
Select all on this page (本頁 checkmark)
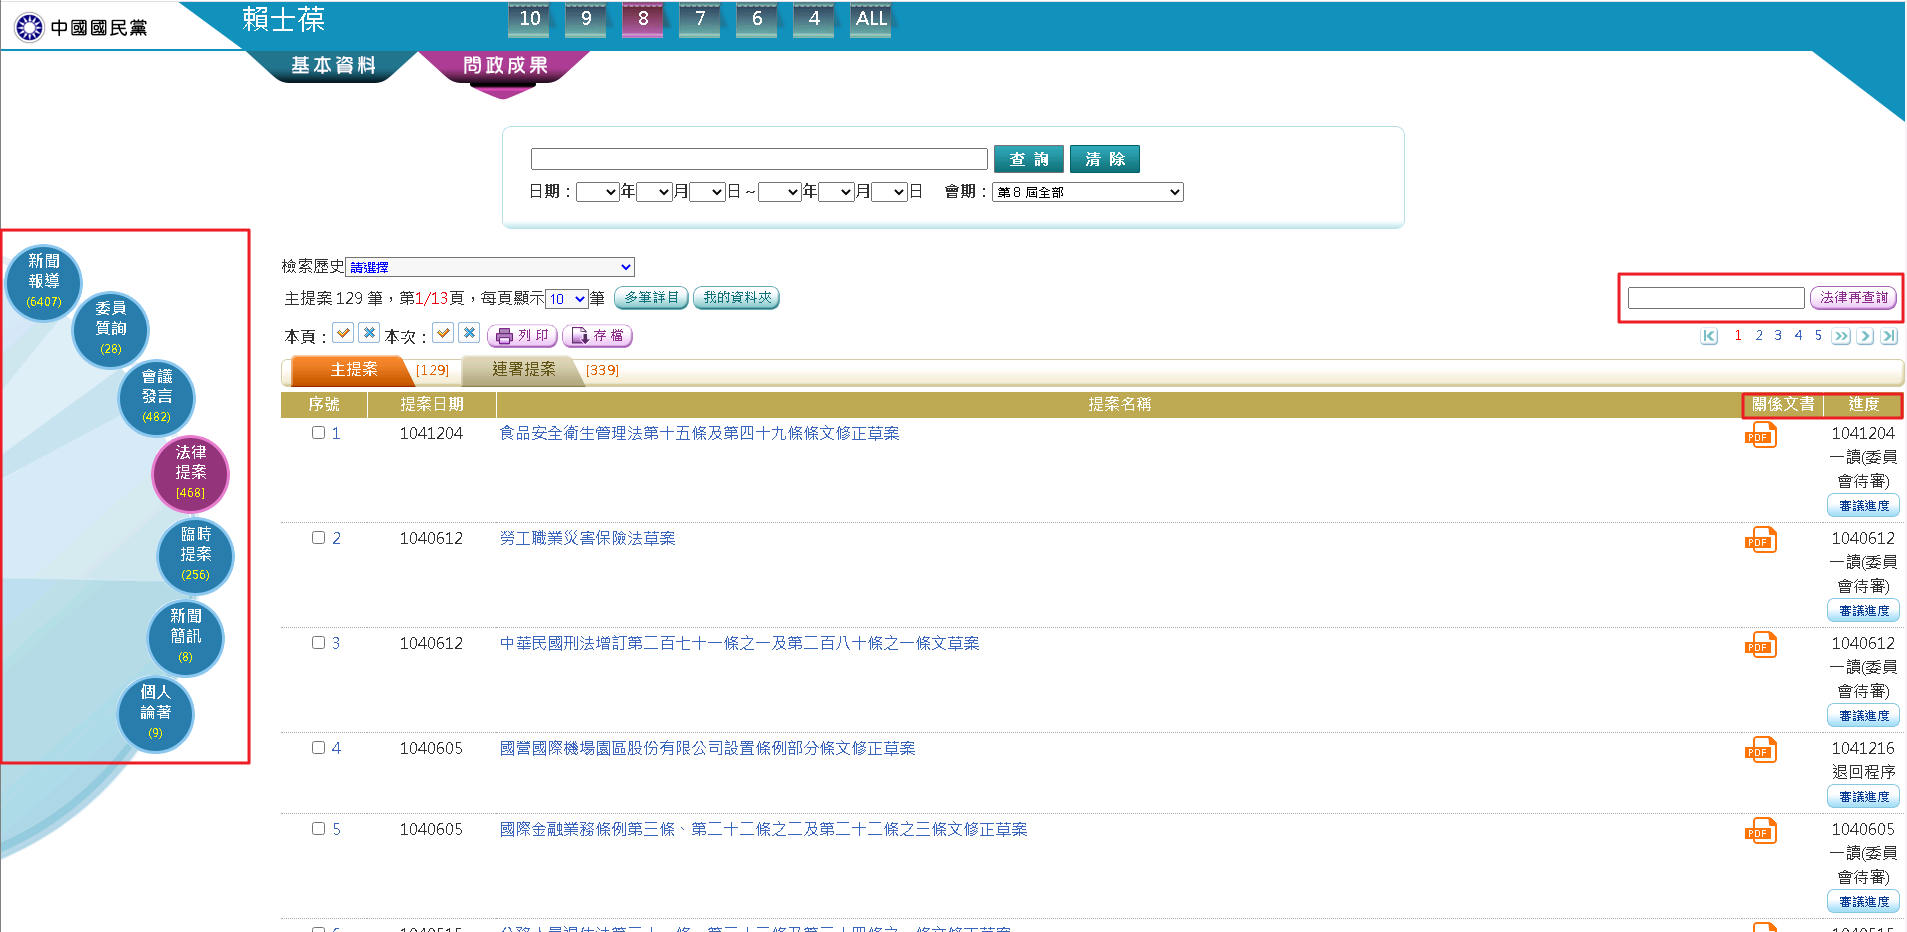343,333
